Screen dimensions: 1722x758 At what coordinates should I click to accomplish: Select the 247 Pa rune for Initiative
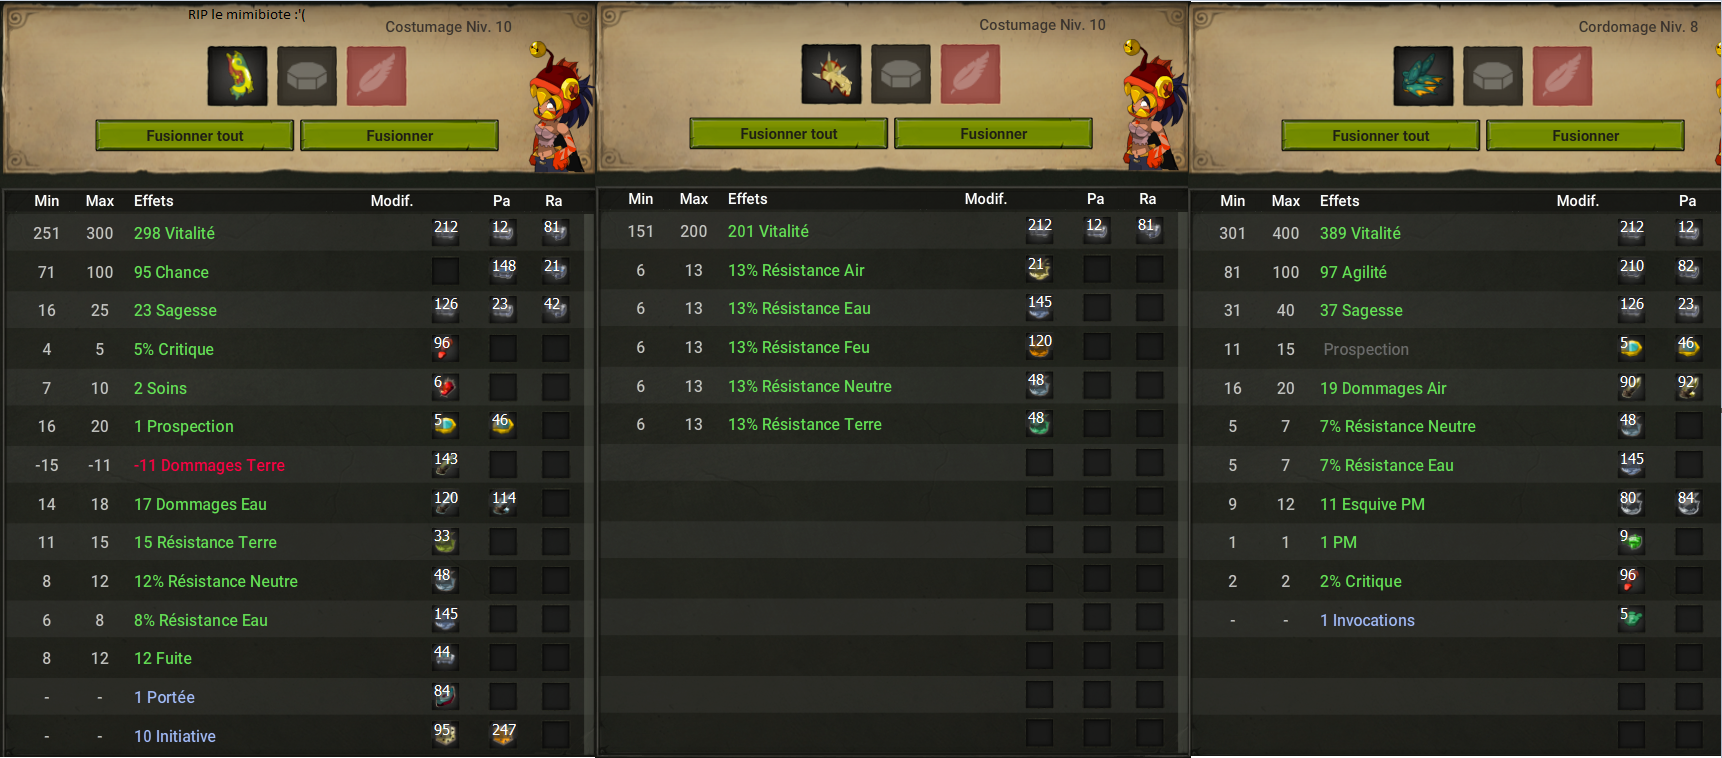[x=503, y=735]
